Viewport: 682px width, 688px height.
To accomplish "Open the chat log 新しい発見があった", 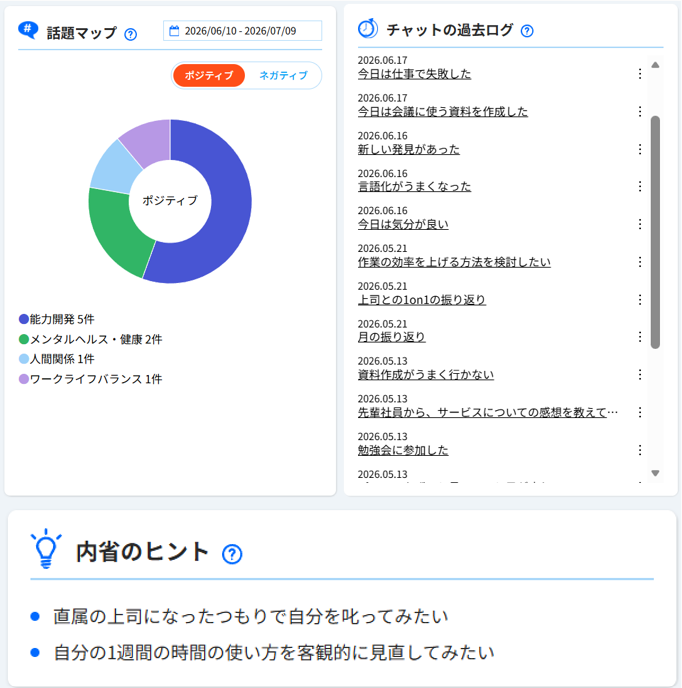I will [x=409, y=149].
